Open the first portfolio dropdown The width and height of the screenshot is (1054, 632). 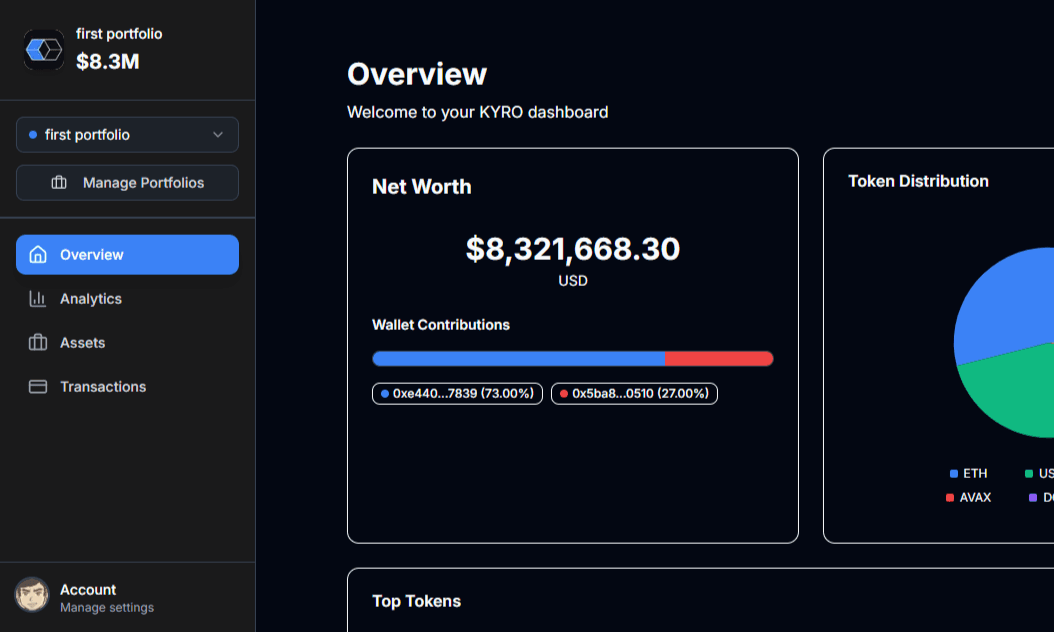point(127,135)
